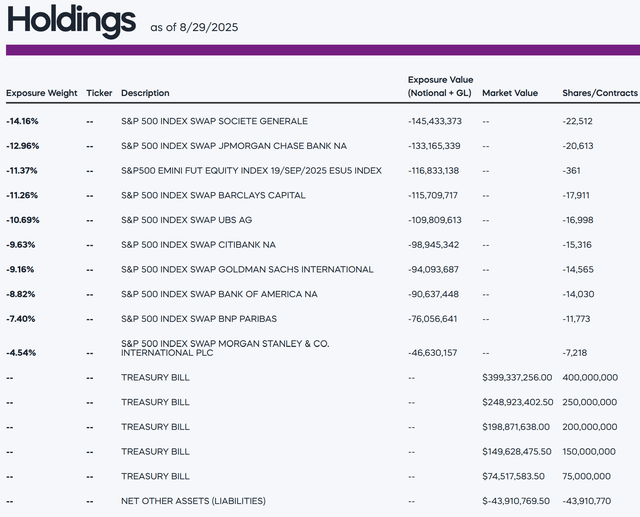Sort by the Description column header
This screenshot has width=640, height=517.
coord(145,93)
